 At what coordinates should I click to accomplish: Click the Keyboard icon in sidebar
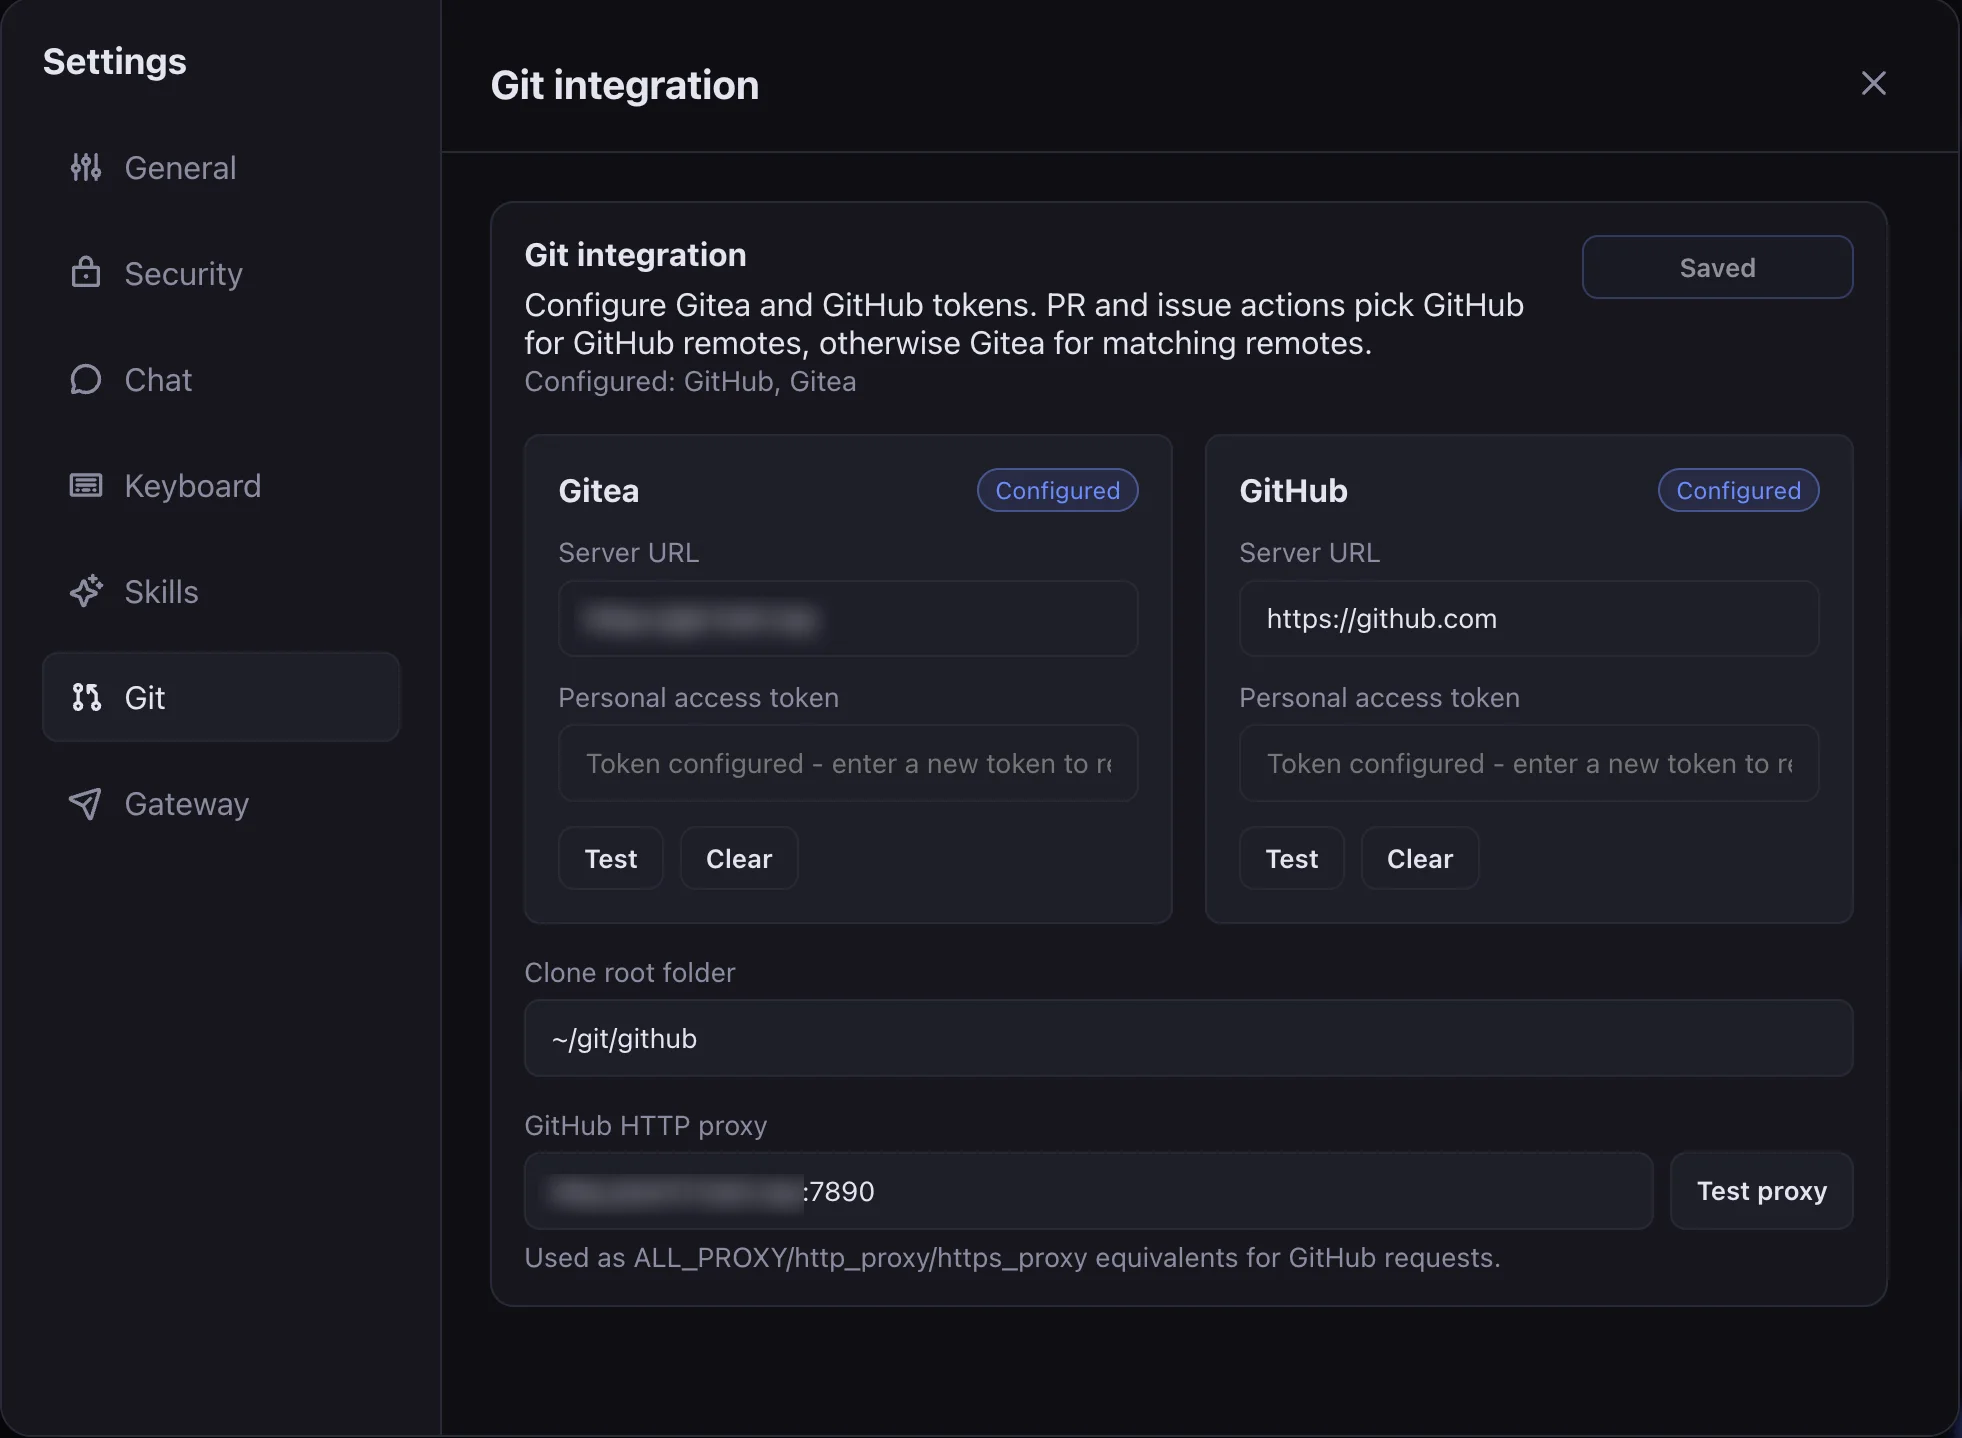[x=86, y=485]
